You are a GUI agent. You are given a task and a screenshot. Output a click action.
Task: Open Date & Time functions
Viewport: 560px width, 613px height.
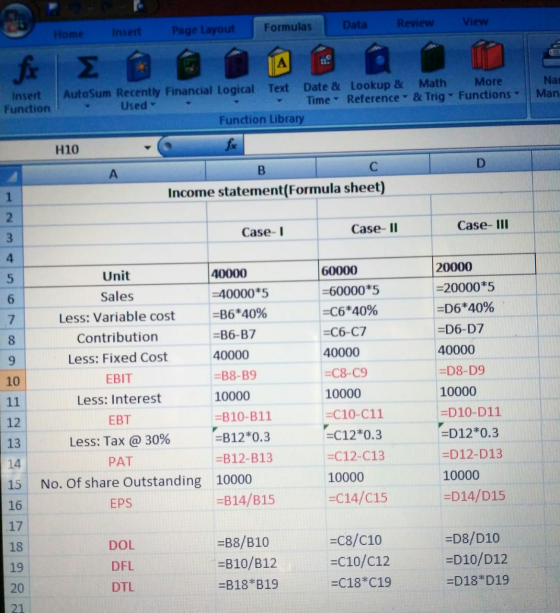322,75
